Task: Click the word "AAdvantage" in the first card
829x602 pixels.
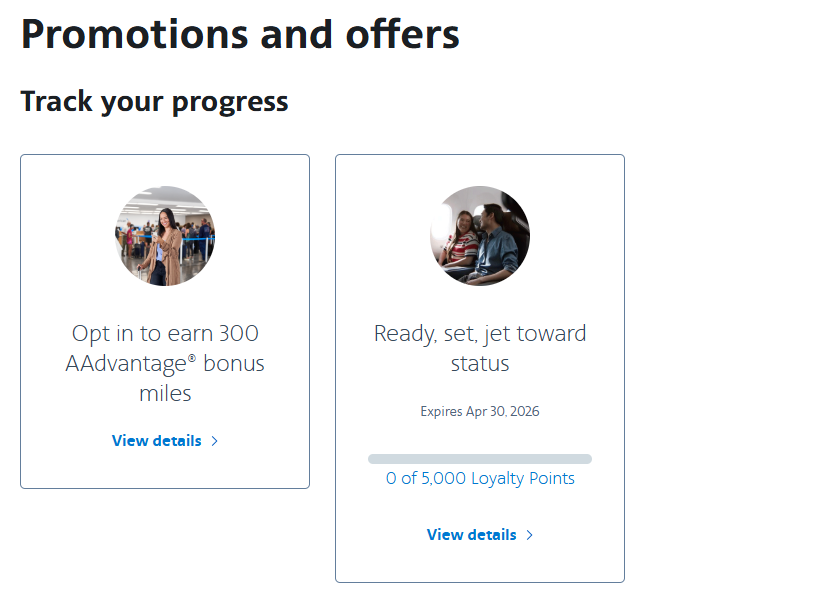Action: (x=124, y=364)
